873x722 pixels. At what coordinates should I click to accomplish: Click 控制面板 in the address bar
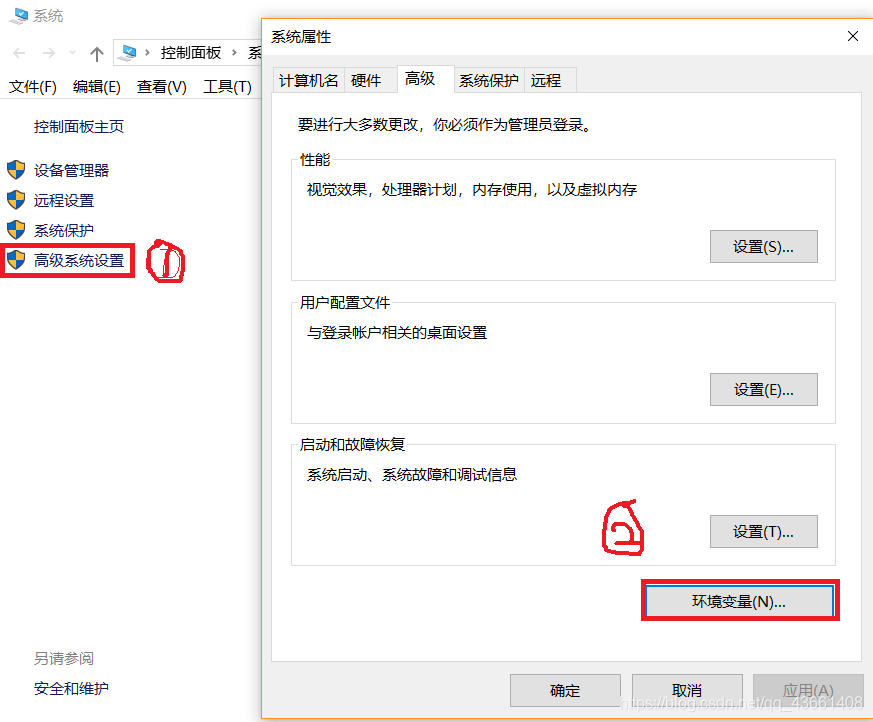point(191,53)
